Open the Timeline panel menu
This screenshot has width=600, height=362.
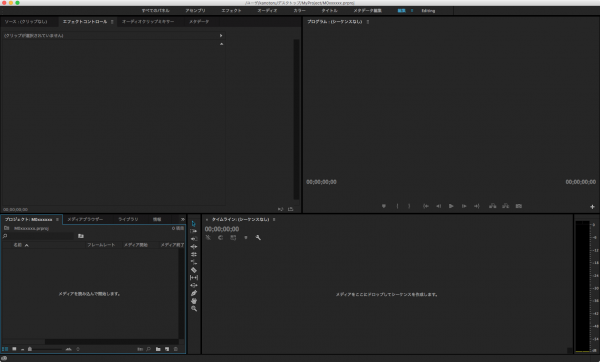(274, 220)
